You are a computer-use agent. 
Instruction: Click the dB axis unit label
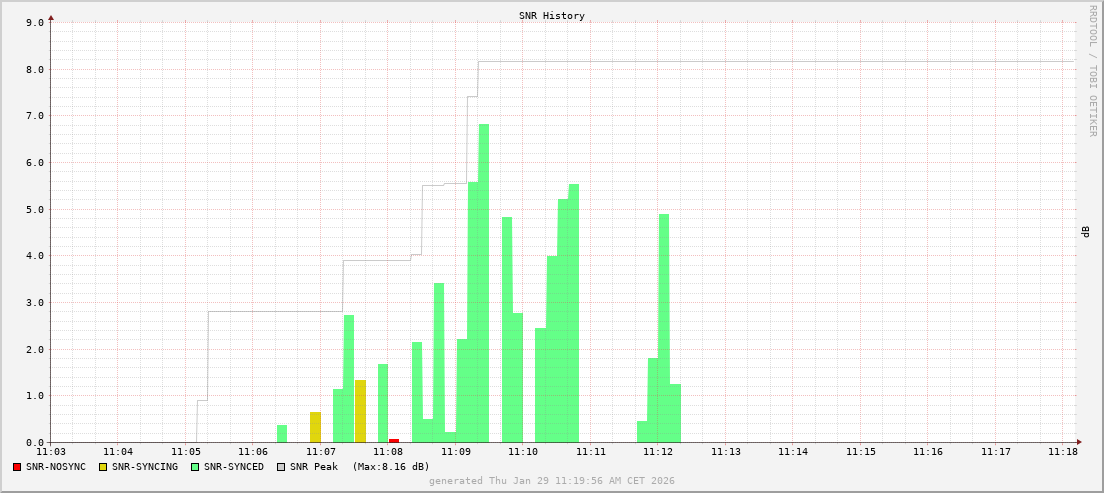tap(1085, 232)
